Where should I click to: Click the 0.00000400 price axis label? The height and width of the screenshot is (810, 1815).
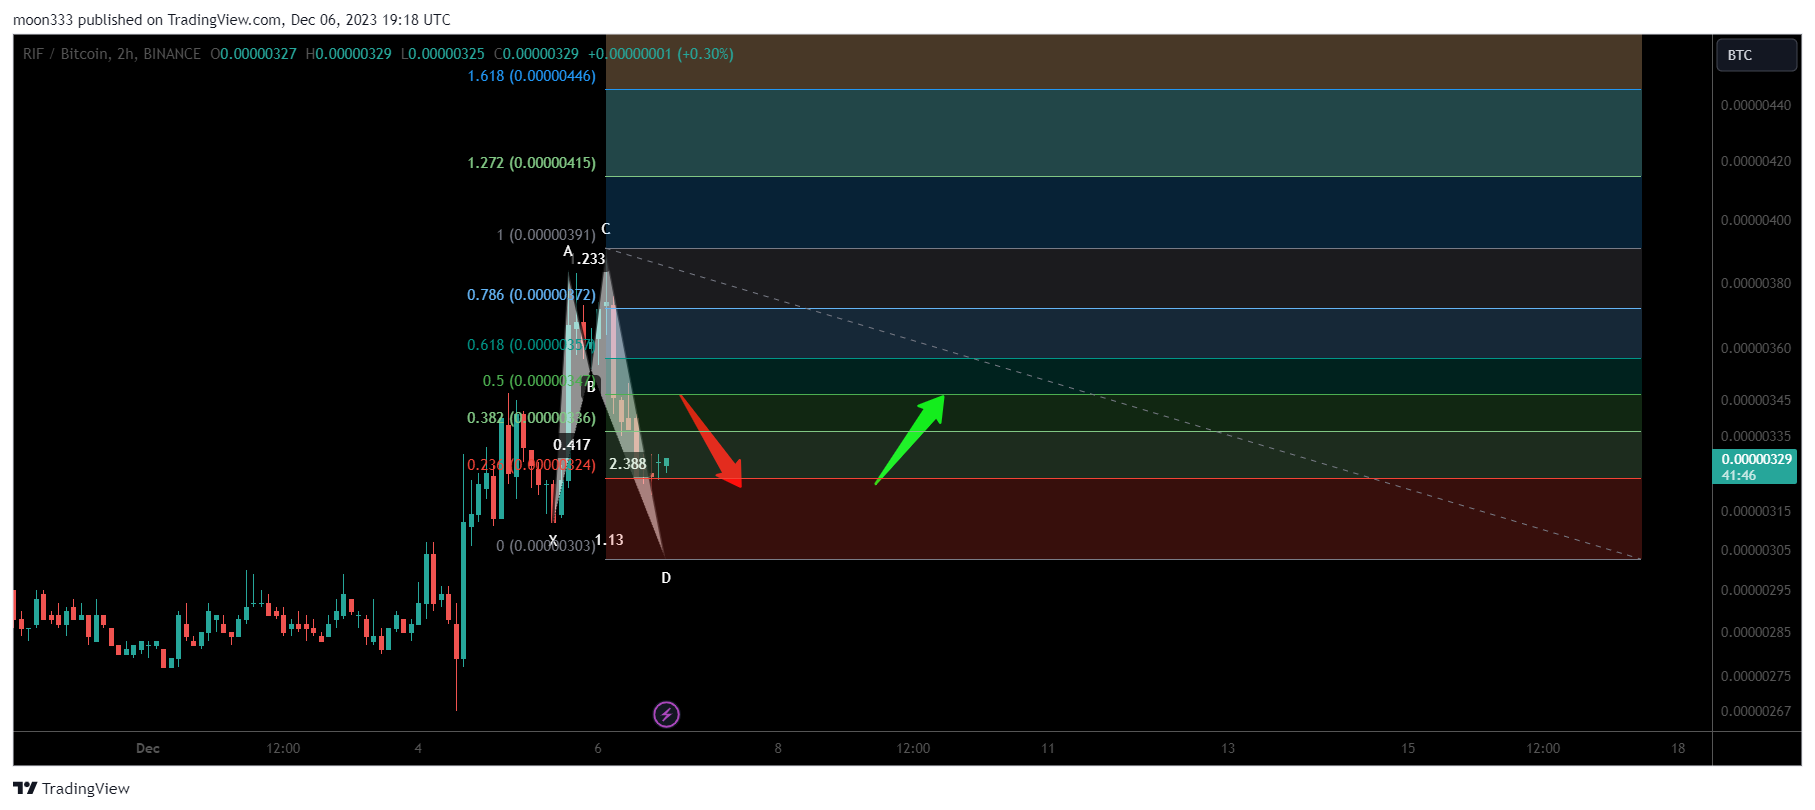tap(1756, 220)
